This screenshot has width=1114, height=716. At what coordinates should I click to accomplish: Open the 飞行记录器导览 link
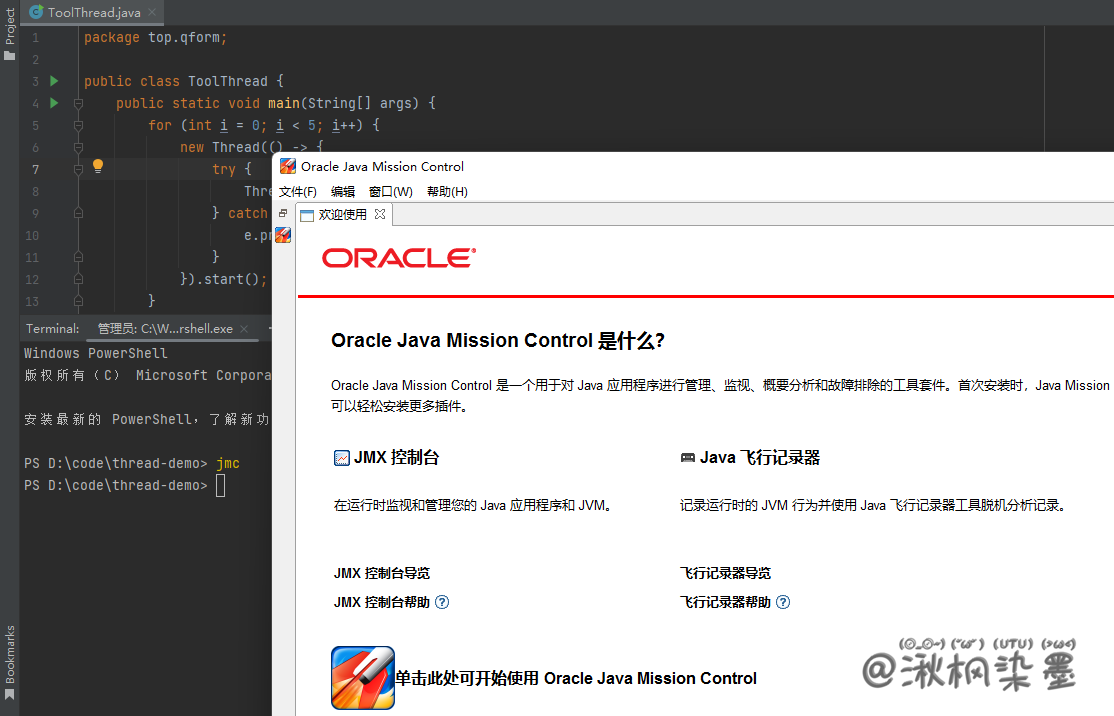tap(725, 573)
